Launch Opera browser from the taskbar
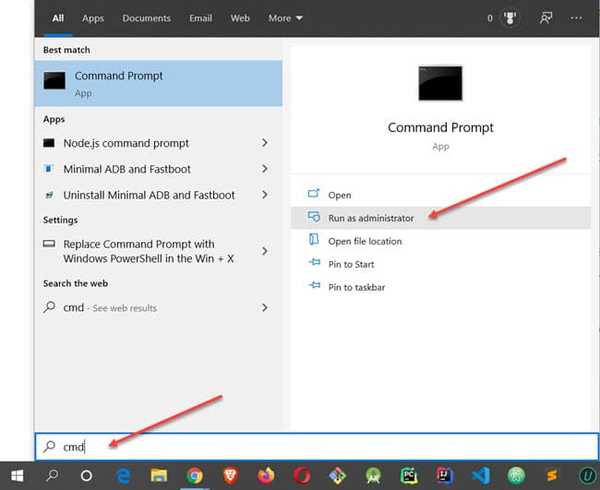This screenshot has width=600, height=490. (x=302, y=476)
